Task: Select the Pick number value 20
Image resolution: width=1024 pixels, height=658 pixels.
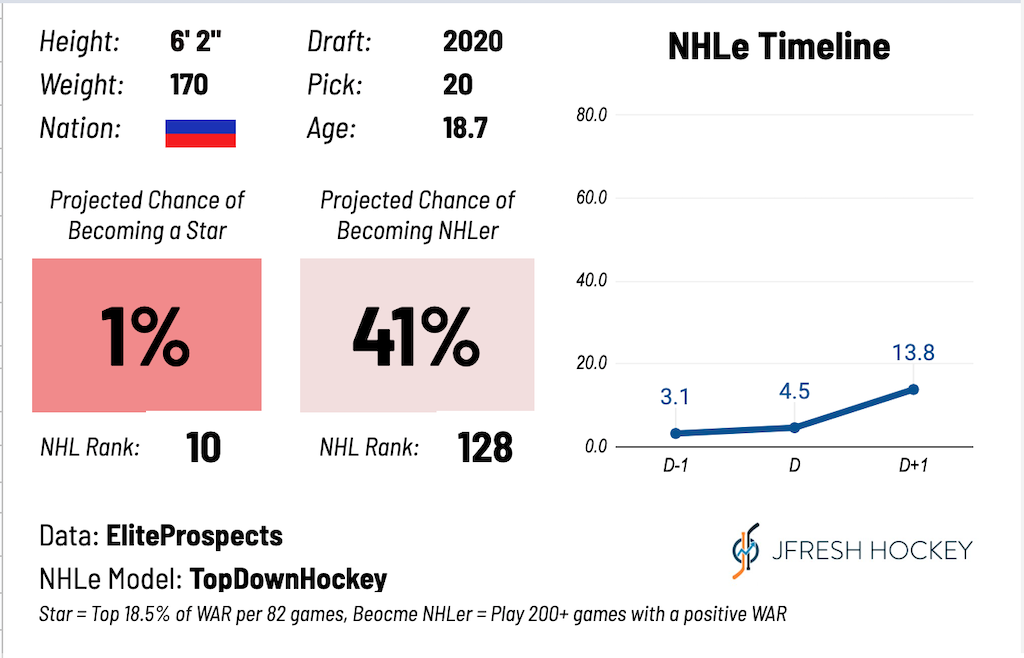Action: point(458,85)
